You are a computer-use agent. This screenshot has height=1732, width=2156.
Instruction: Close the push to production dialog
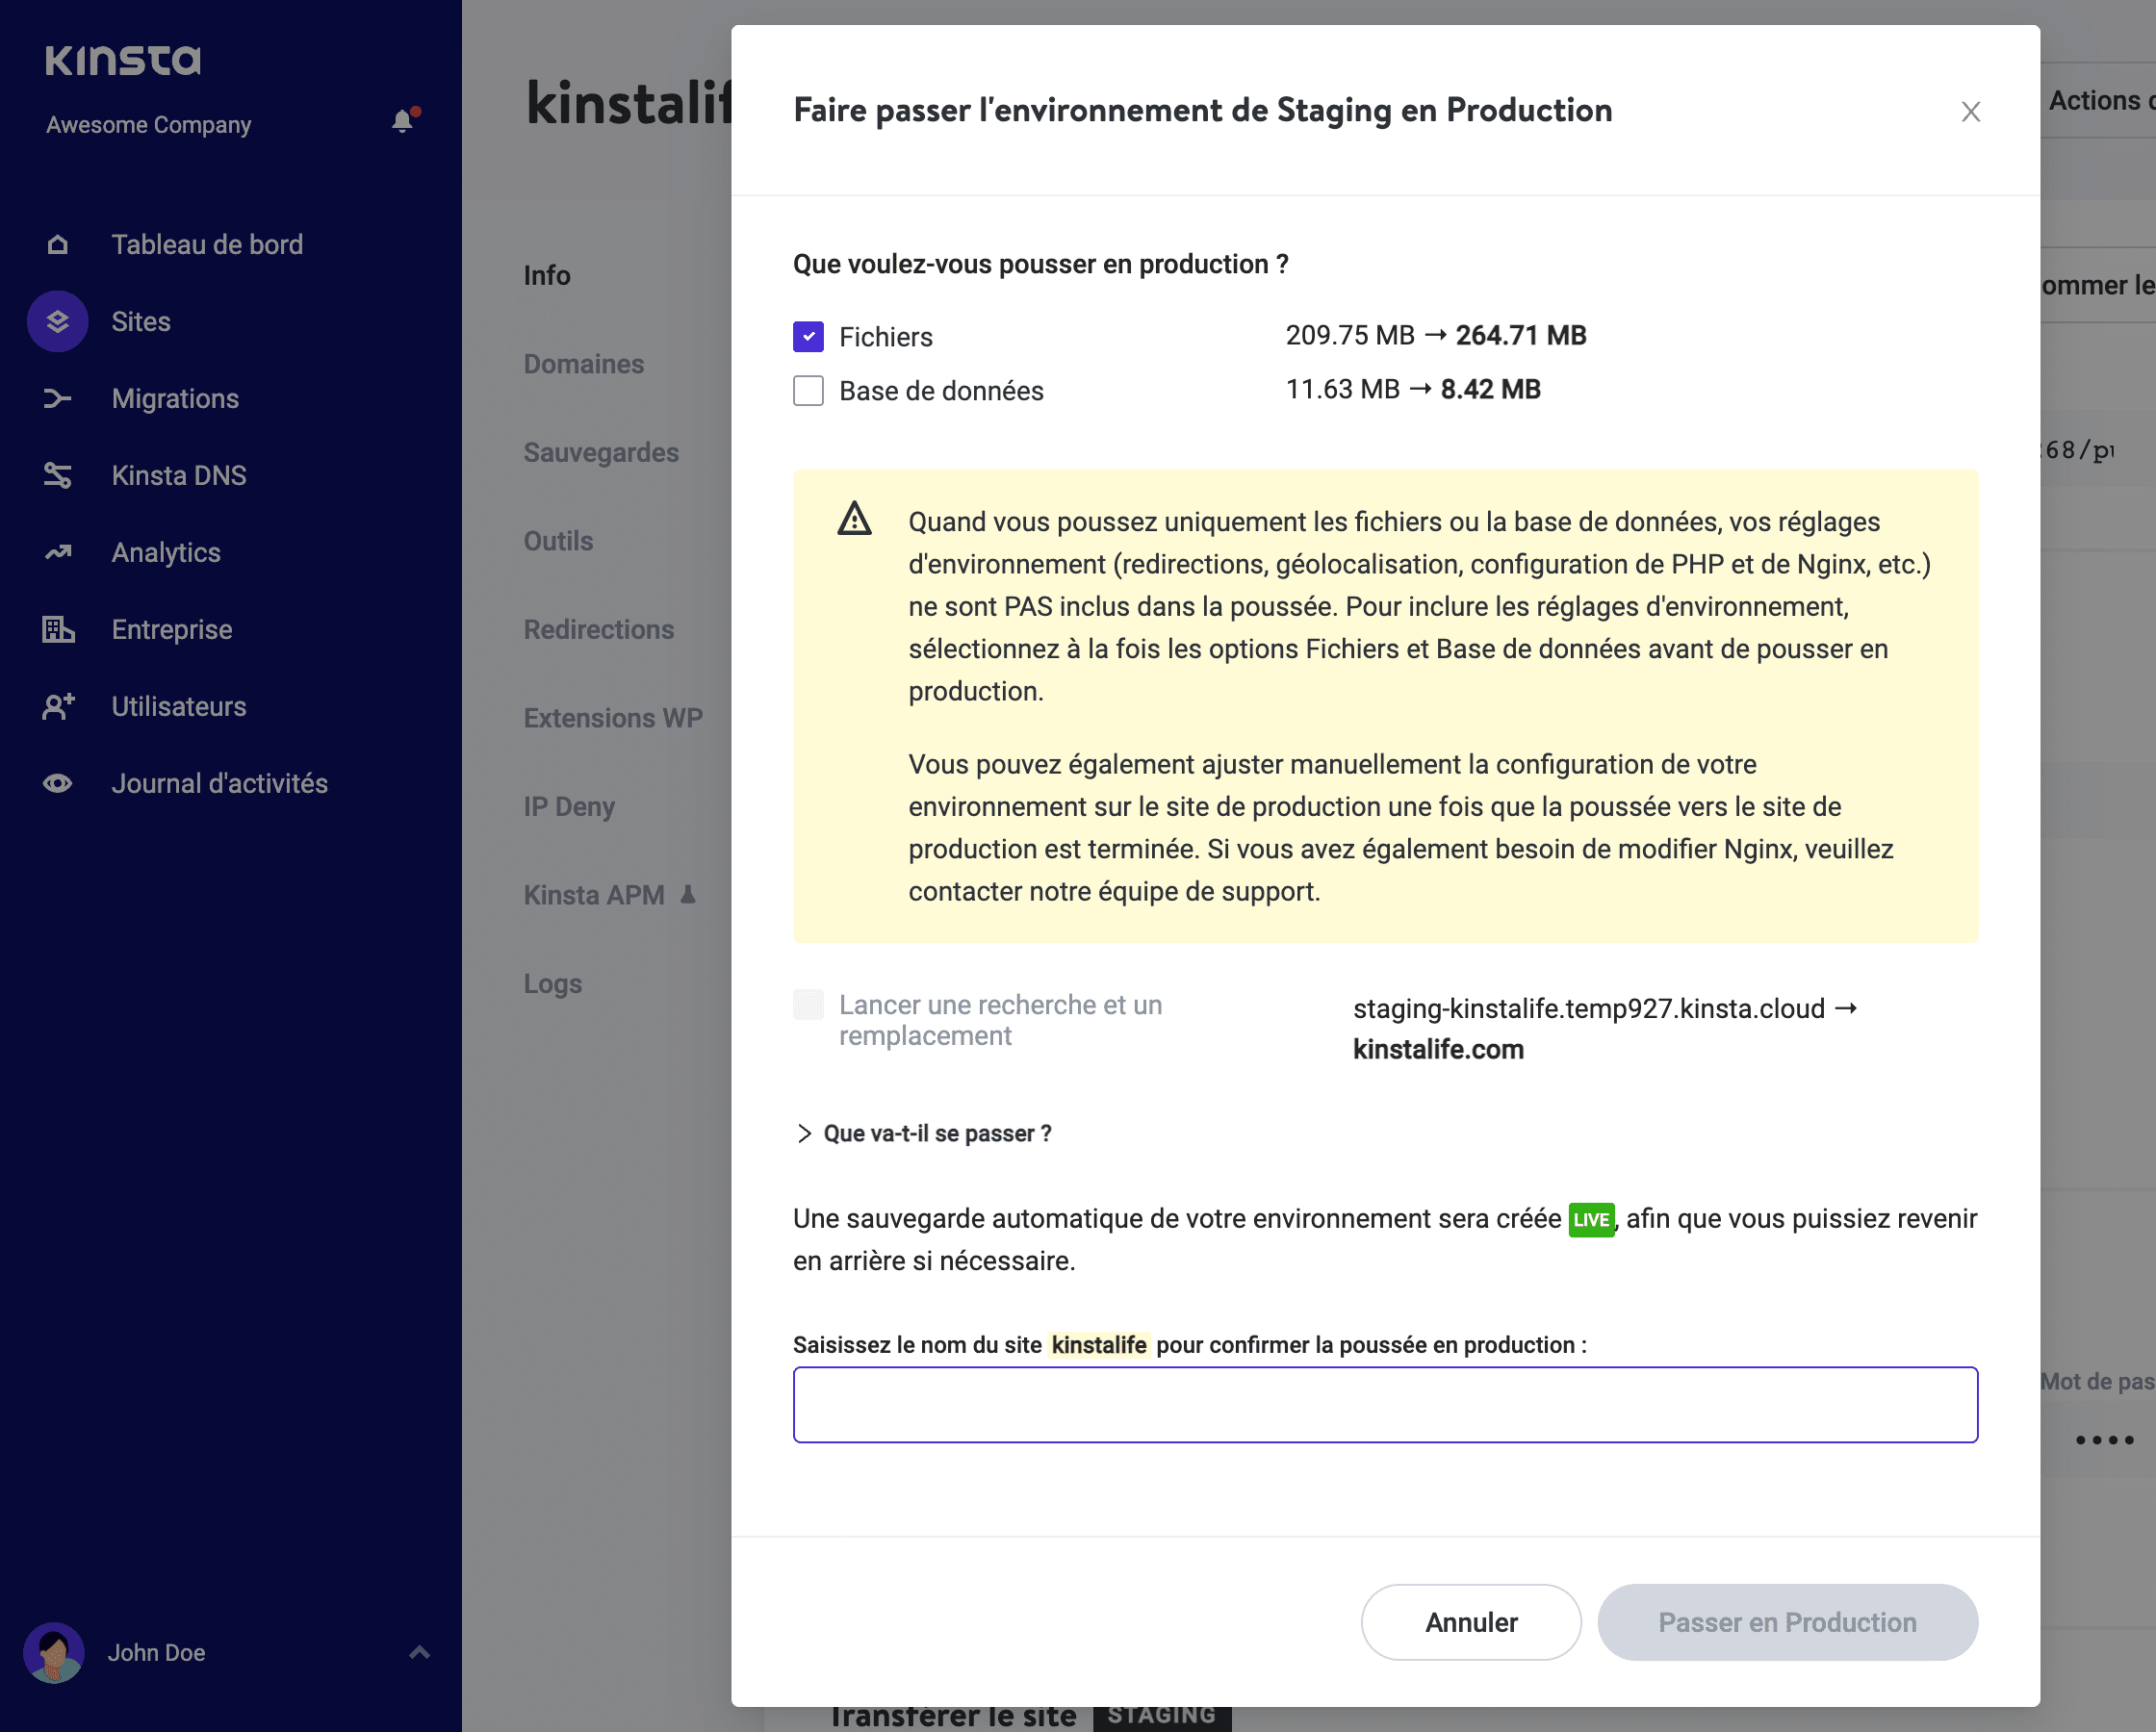[x=1971, y=111]
